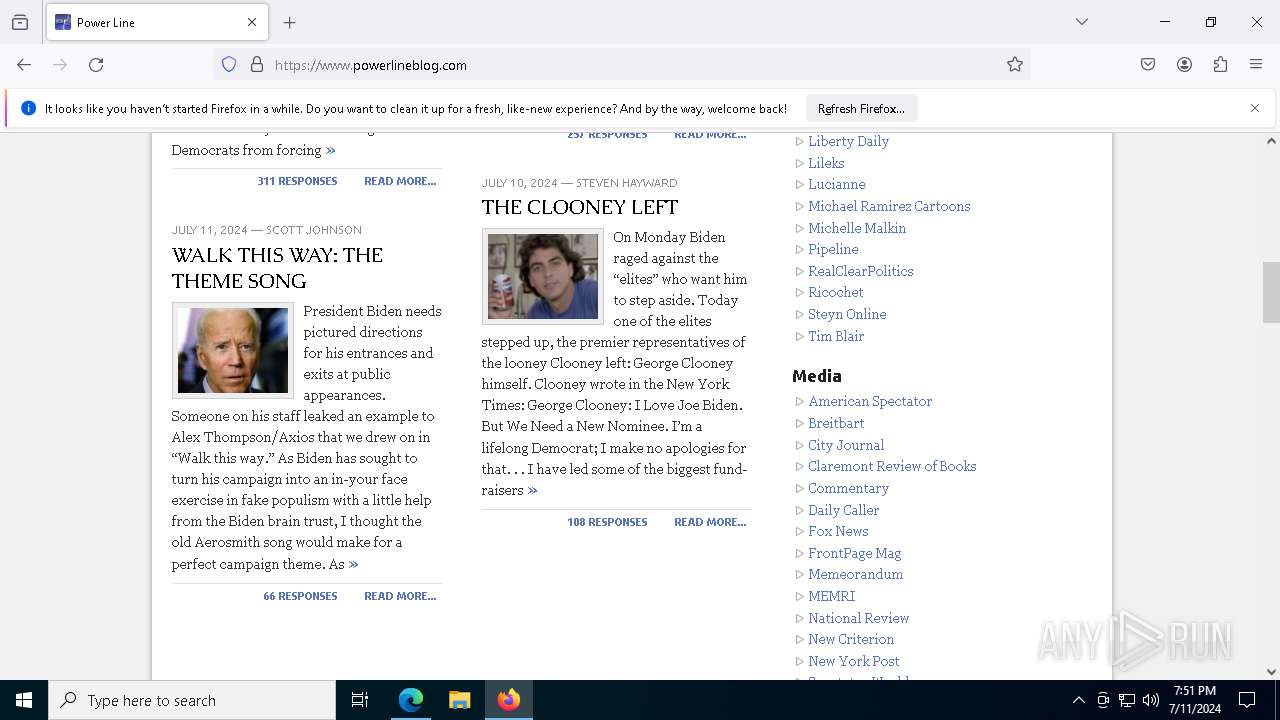The width and height of the screenshot is (1280, 720).
Task: Open the Extensions panel
Action: (x=1220, y=65)
